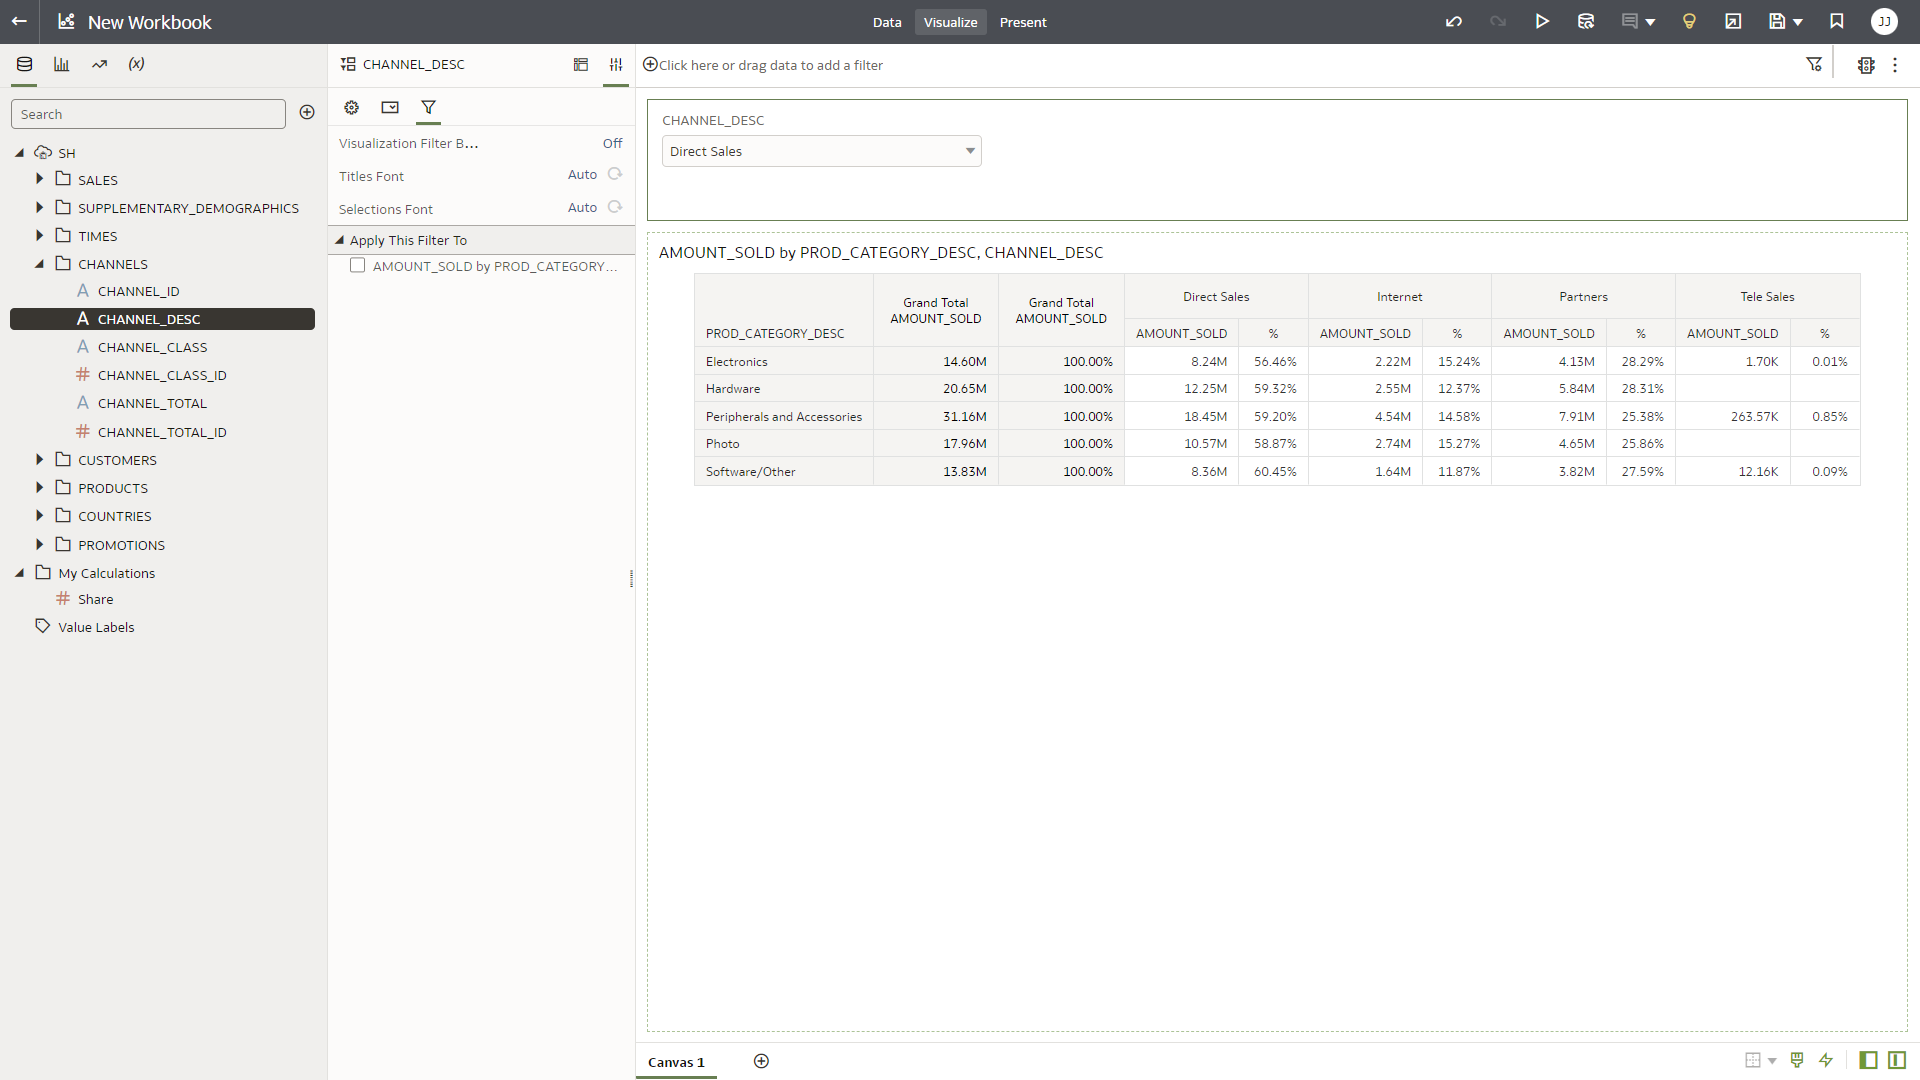The width and height of the screenshot is (1920, 1080).
Task: Toggle Visualization Filter Bar Off setting
Action: pyautogui.click(x=612, y=143)
